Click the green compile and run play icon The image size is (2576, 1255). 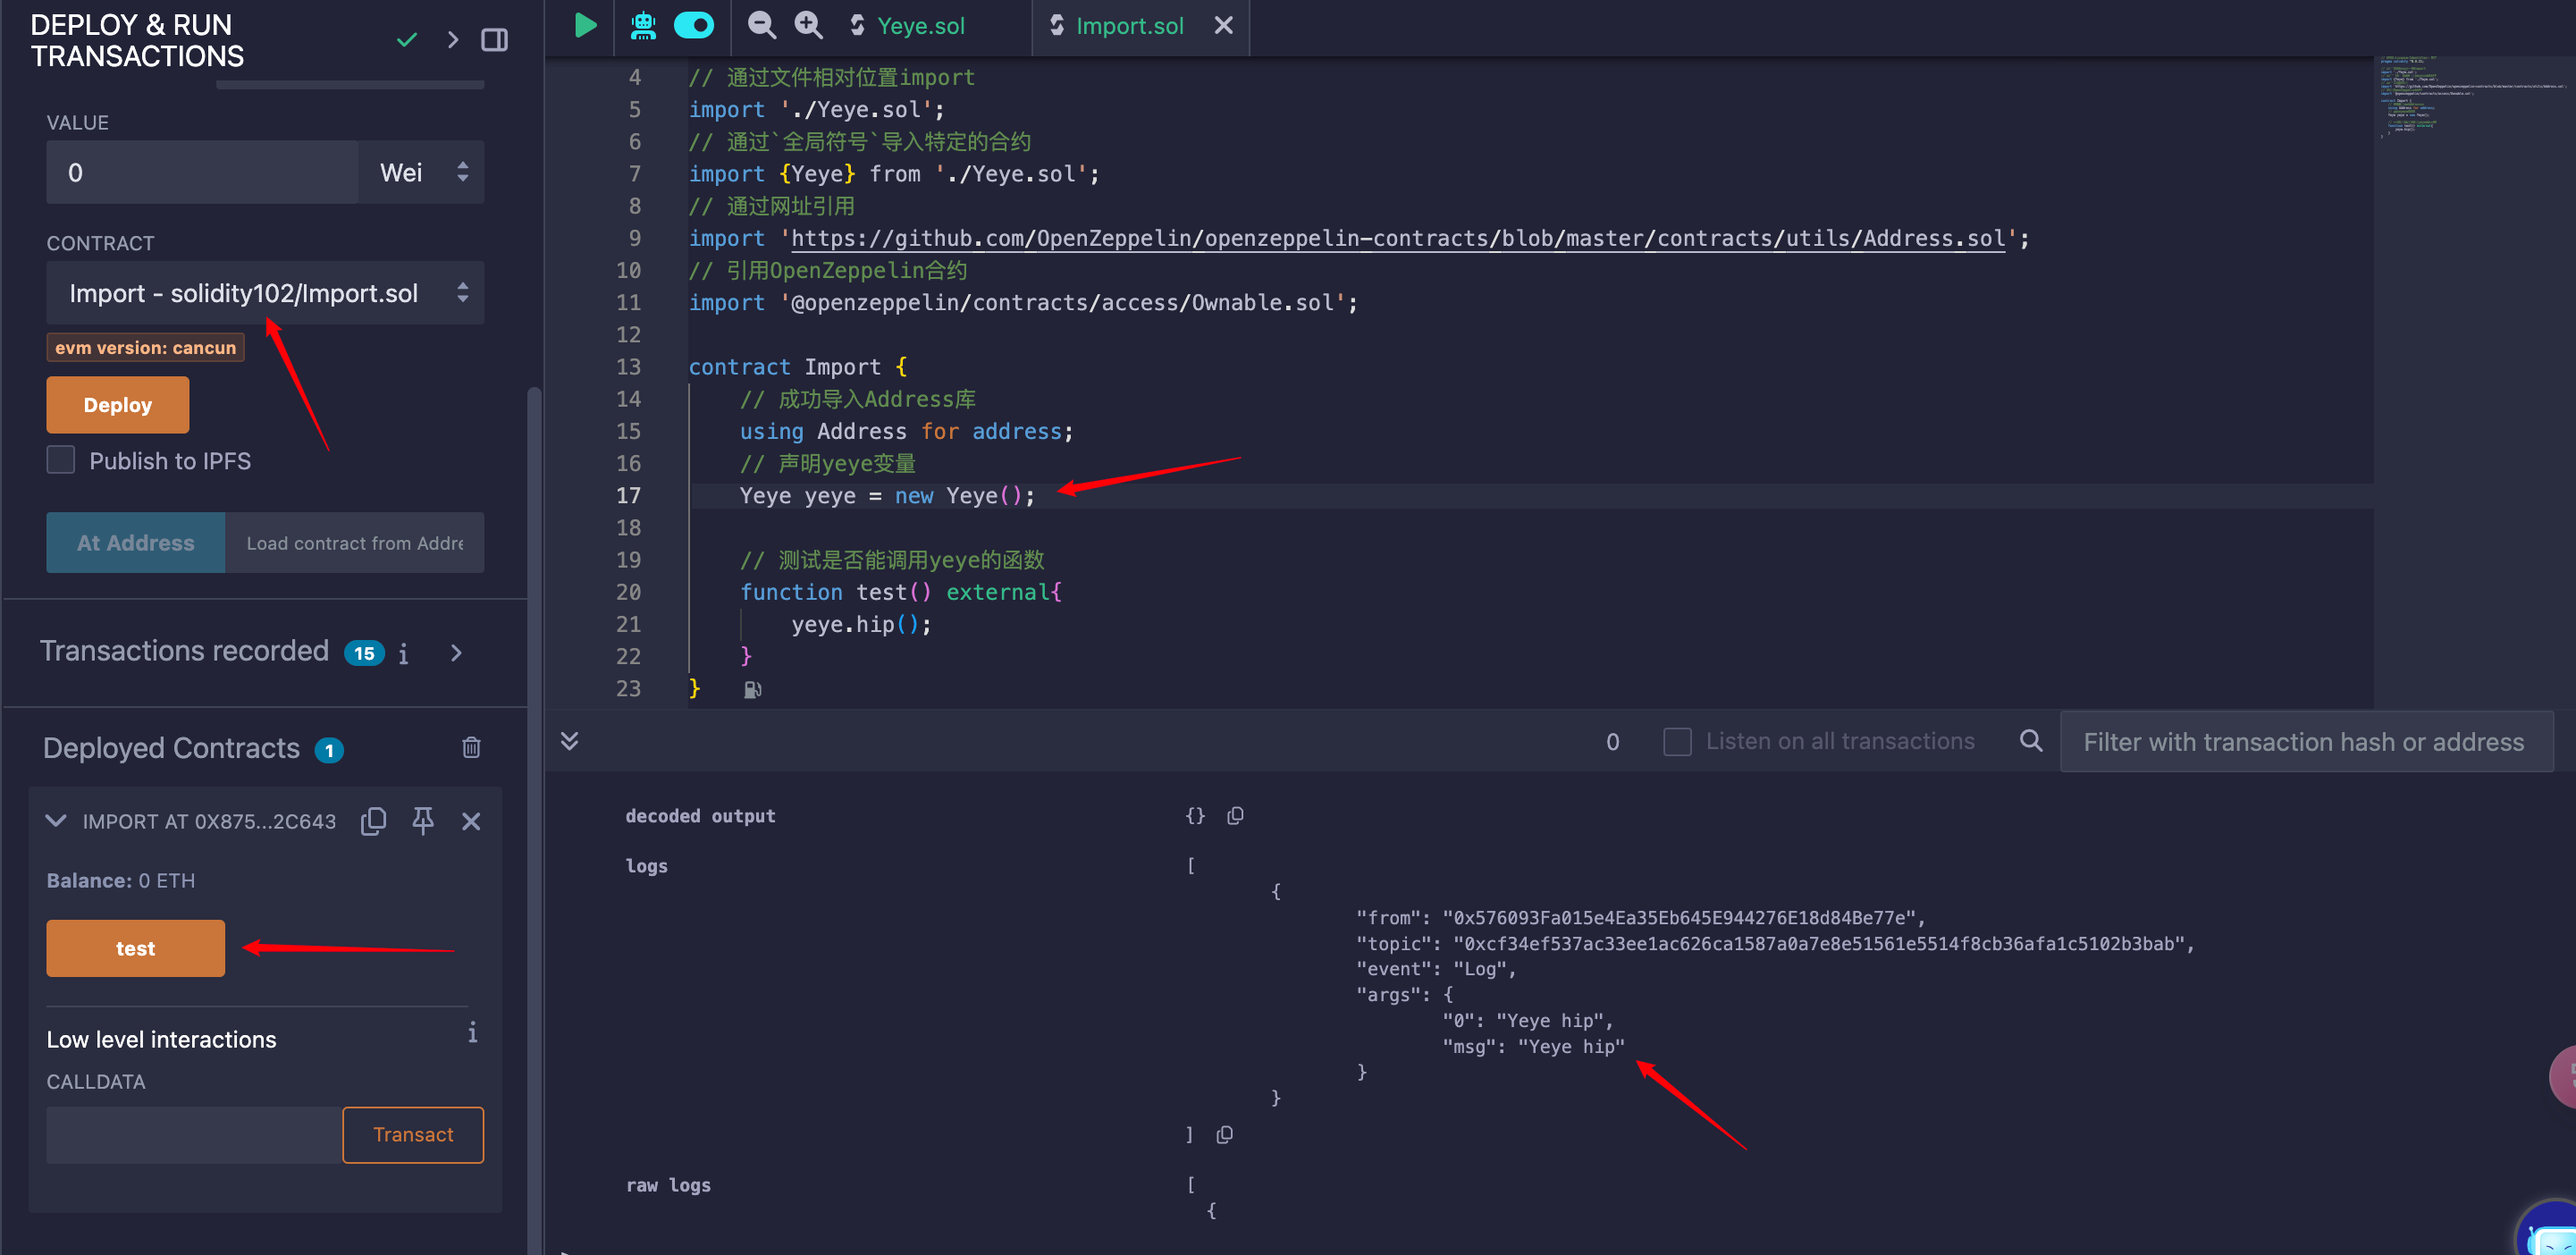tap(586, 25)
